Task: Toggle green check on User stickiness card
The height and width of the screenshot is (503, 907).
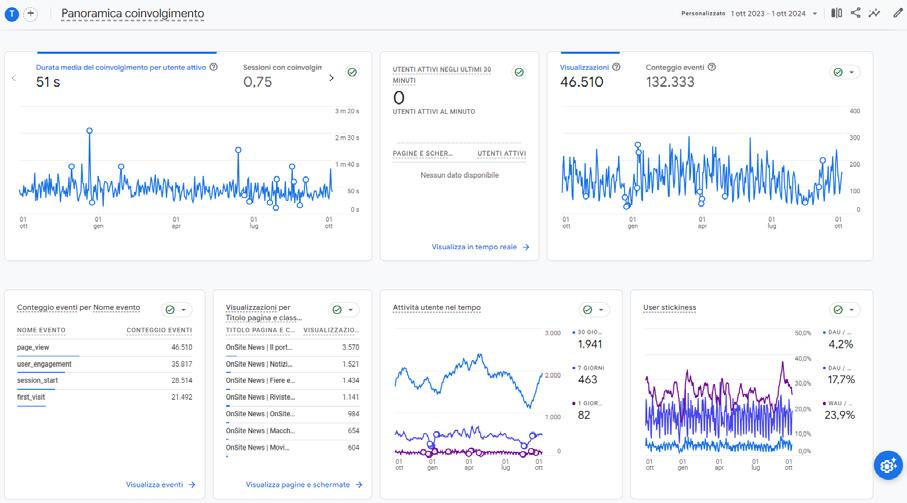Action: point(838,310)
